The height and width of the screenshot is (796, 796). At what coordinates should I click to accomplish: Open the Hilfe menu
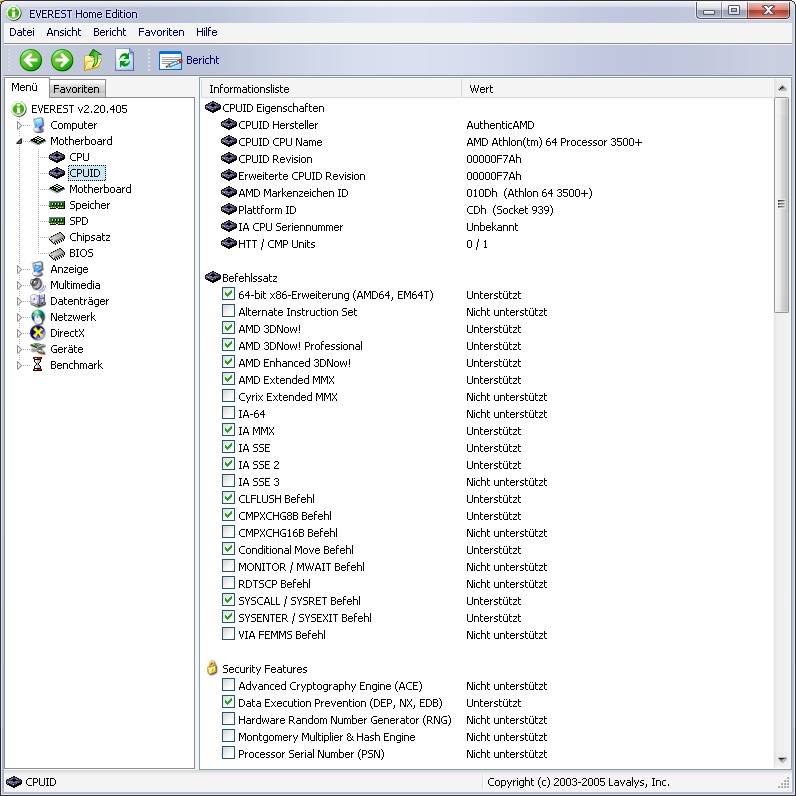(207, 32)
